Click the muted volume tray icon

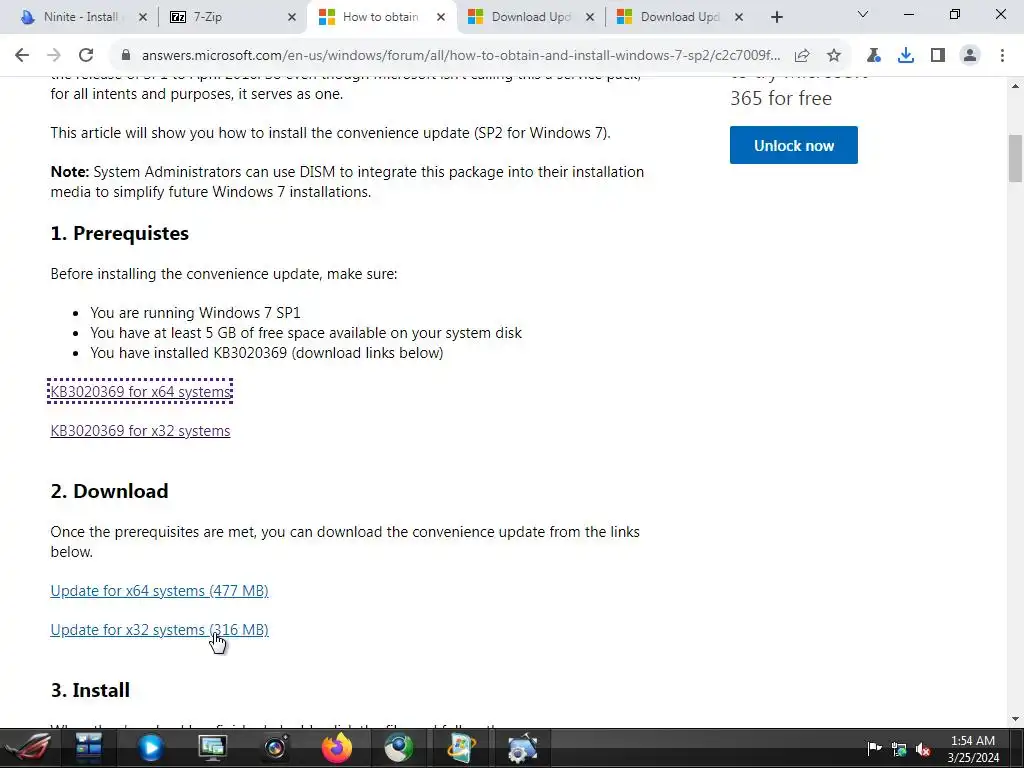(x=923, y=749)
